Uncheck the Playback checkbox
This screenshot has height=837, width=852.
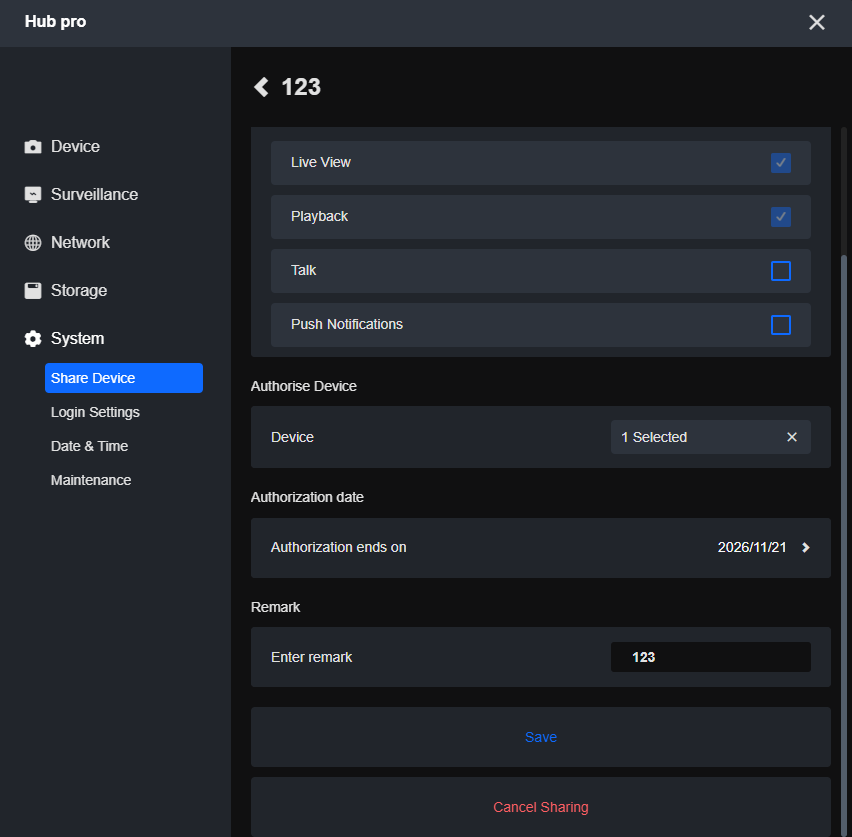[780, 217]
